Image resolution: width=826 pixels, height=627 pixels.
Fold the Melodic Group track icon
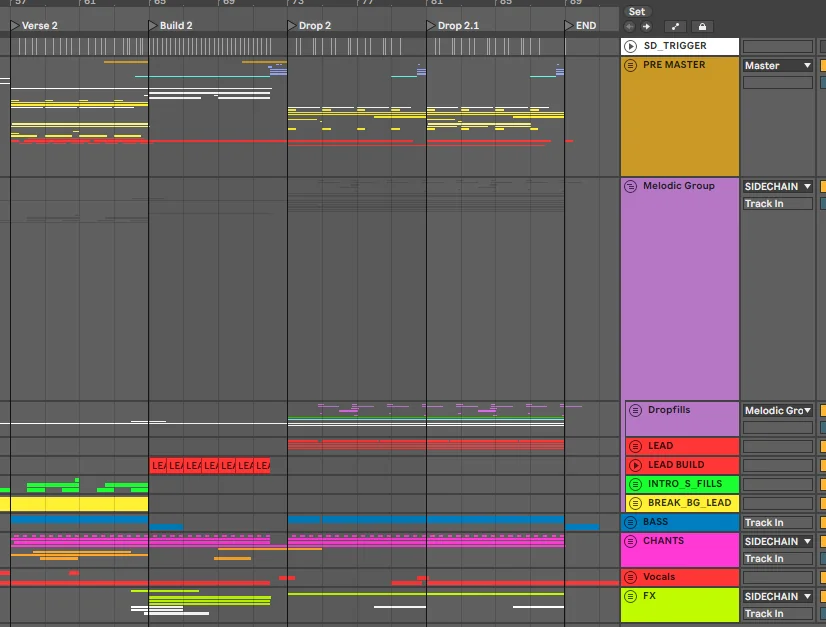(x=630, y=187)
